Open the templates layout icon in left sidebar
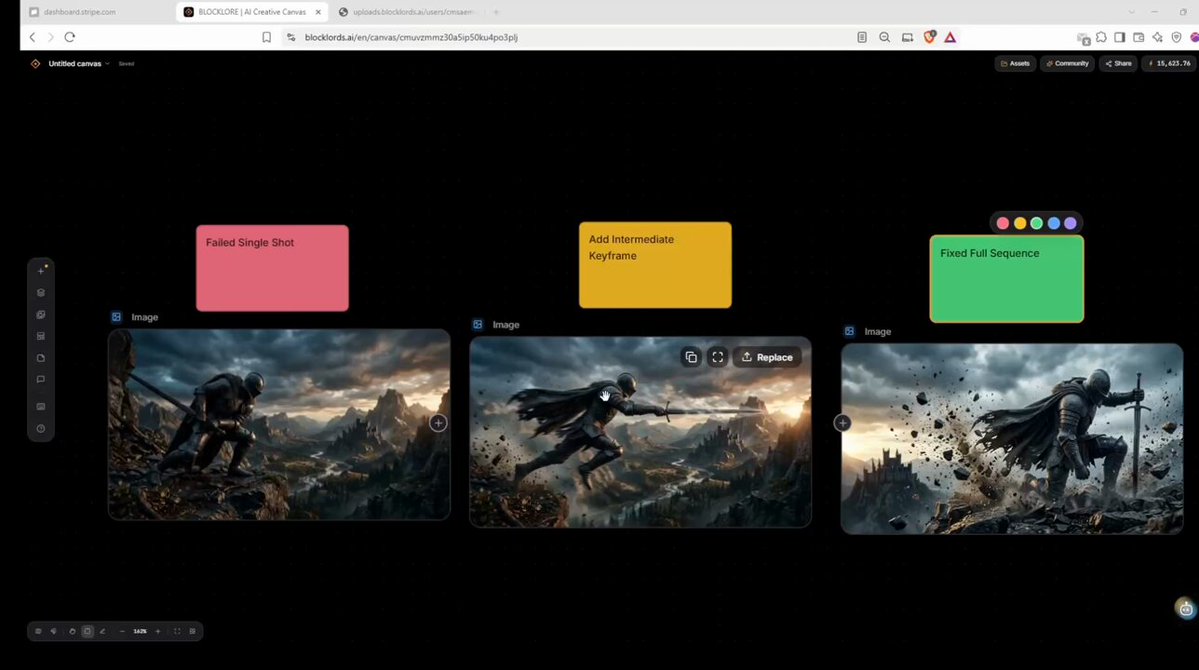1199x670 pixels. click(x=41, y=336)
